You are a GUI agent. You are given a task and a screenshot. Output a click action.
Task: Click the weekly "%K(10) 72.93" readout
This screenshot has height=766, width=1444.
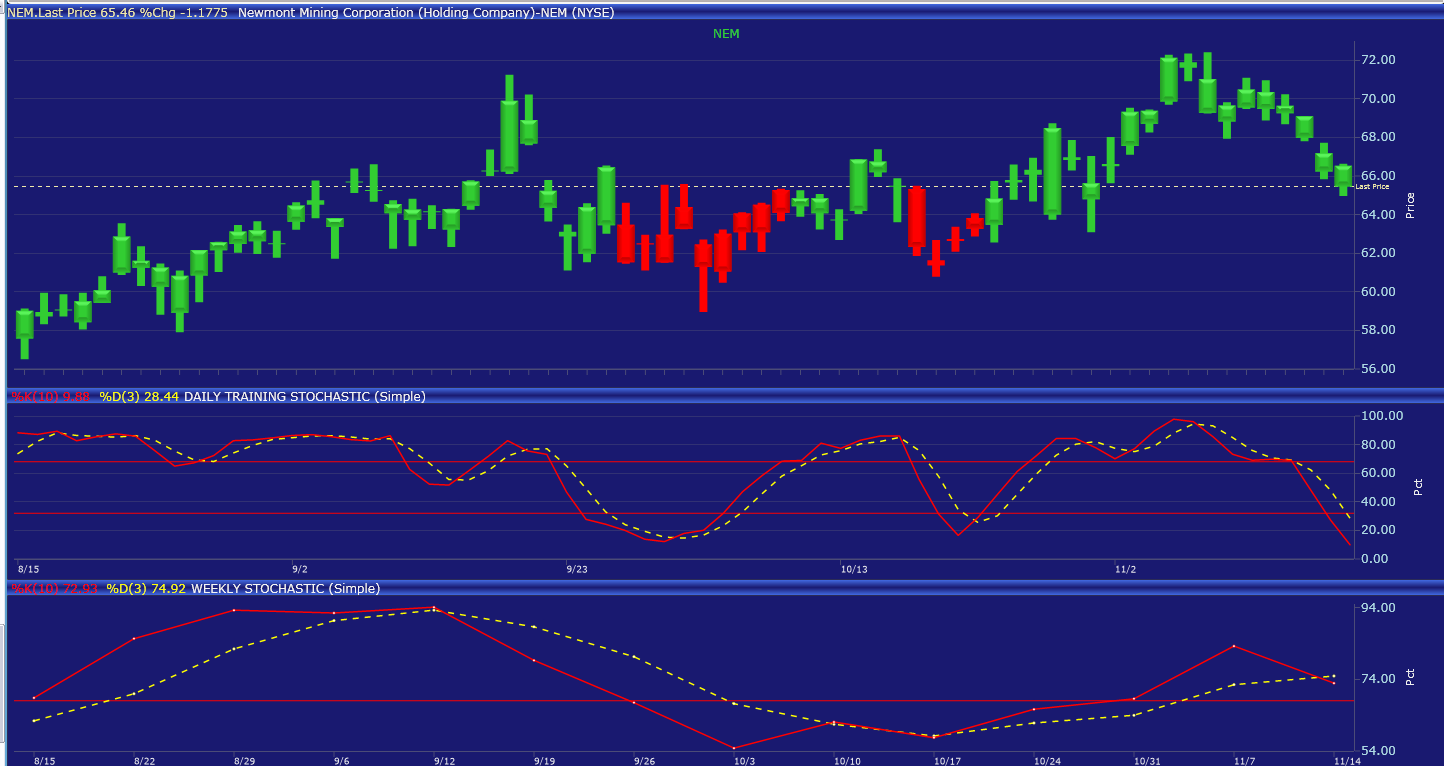click(x=52, y=589)
